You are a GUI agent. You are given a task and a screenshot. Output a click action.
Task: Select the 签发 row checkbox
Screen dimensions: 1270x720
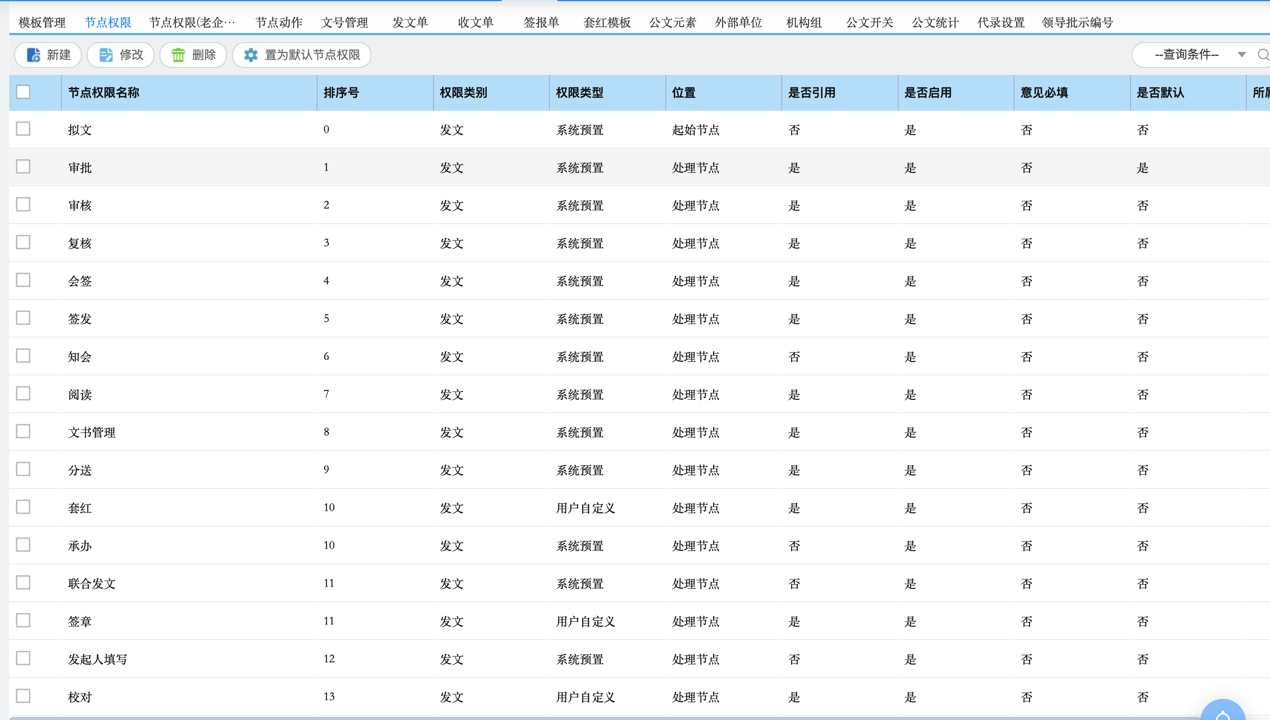[x=23, y=318]
